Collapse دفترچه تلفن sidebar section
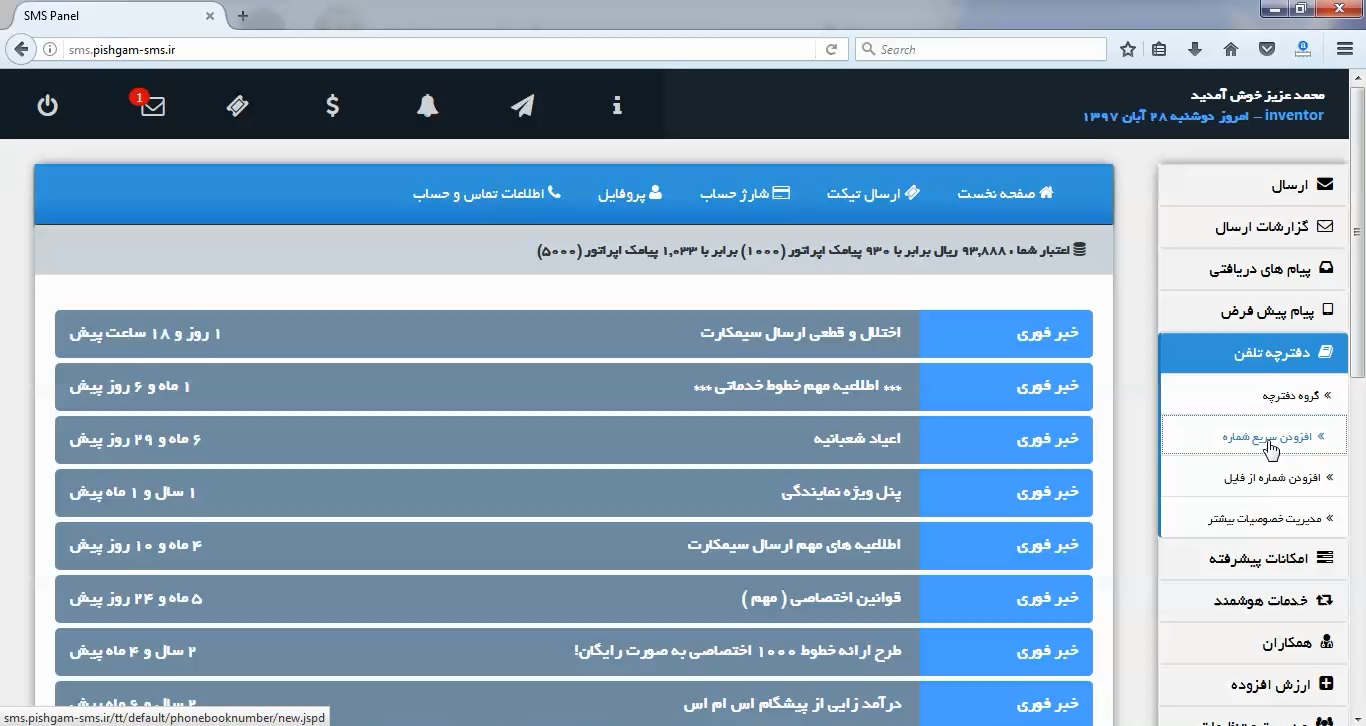Screen dimensions: 1366x726 pos(1253,353)
